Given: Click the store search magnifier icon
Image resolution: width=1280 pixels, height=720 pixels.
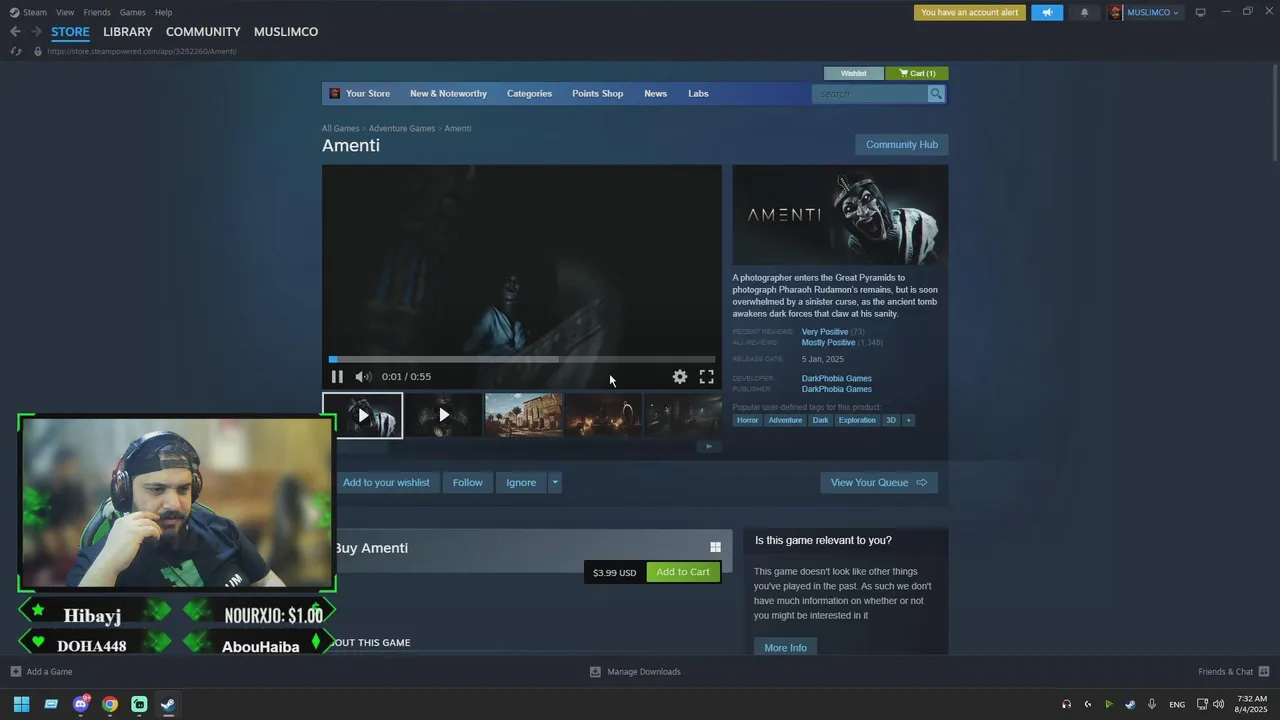Looking at the screenshot, I should pos(936,94).
